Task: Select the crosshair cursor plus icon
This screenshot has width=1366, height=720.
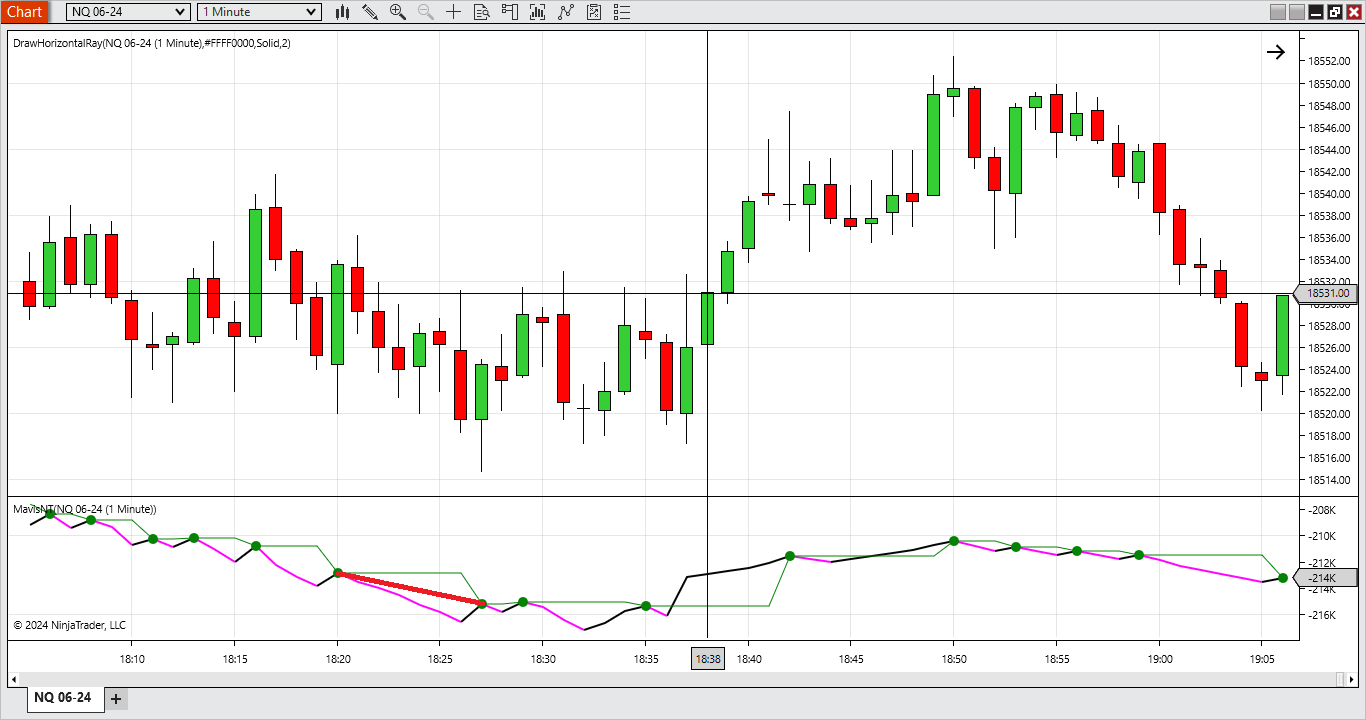Action: click(454, 12)
